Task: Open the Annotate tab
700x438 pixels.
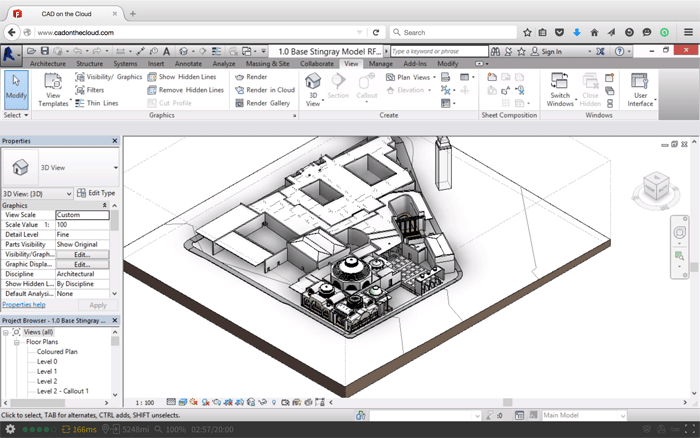Action: tap(188, 64)
